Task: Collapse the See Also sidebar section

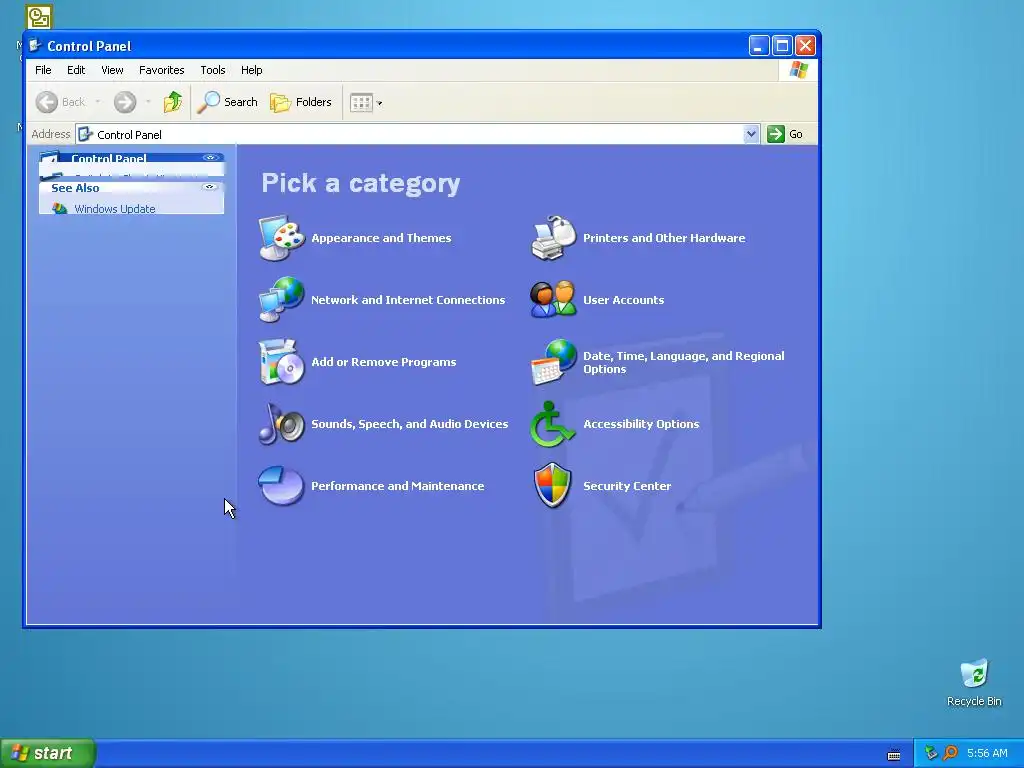Action: click(210, 187)
